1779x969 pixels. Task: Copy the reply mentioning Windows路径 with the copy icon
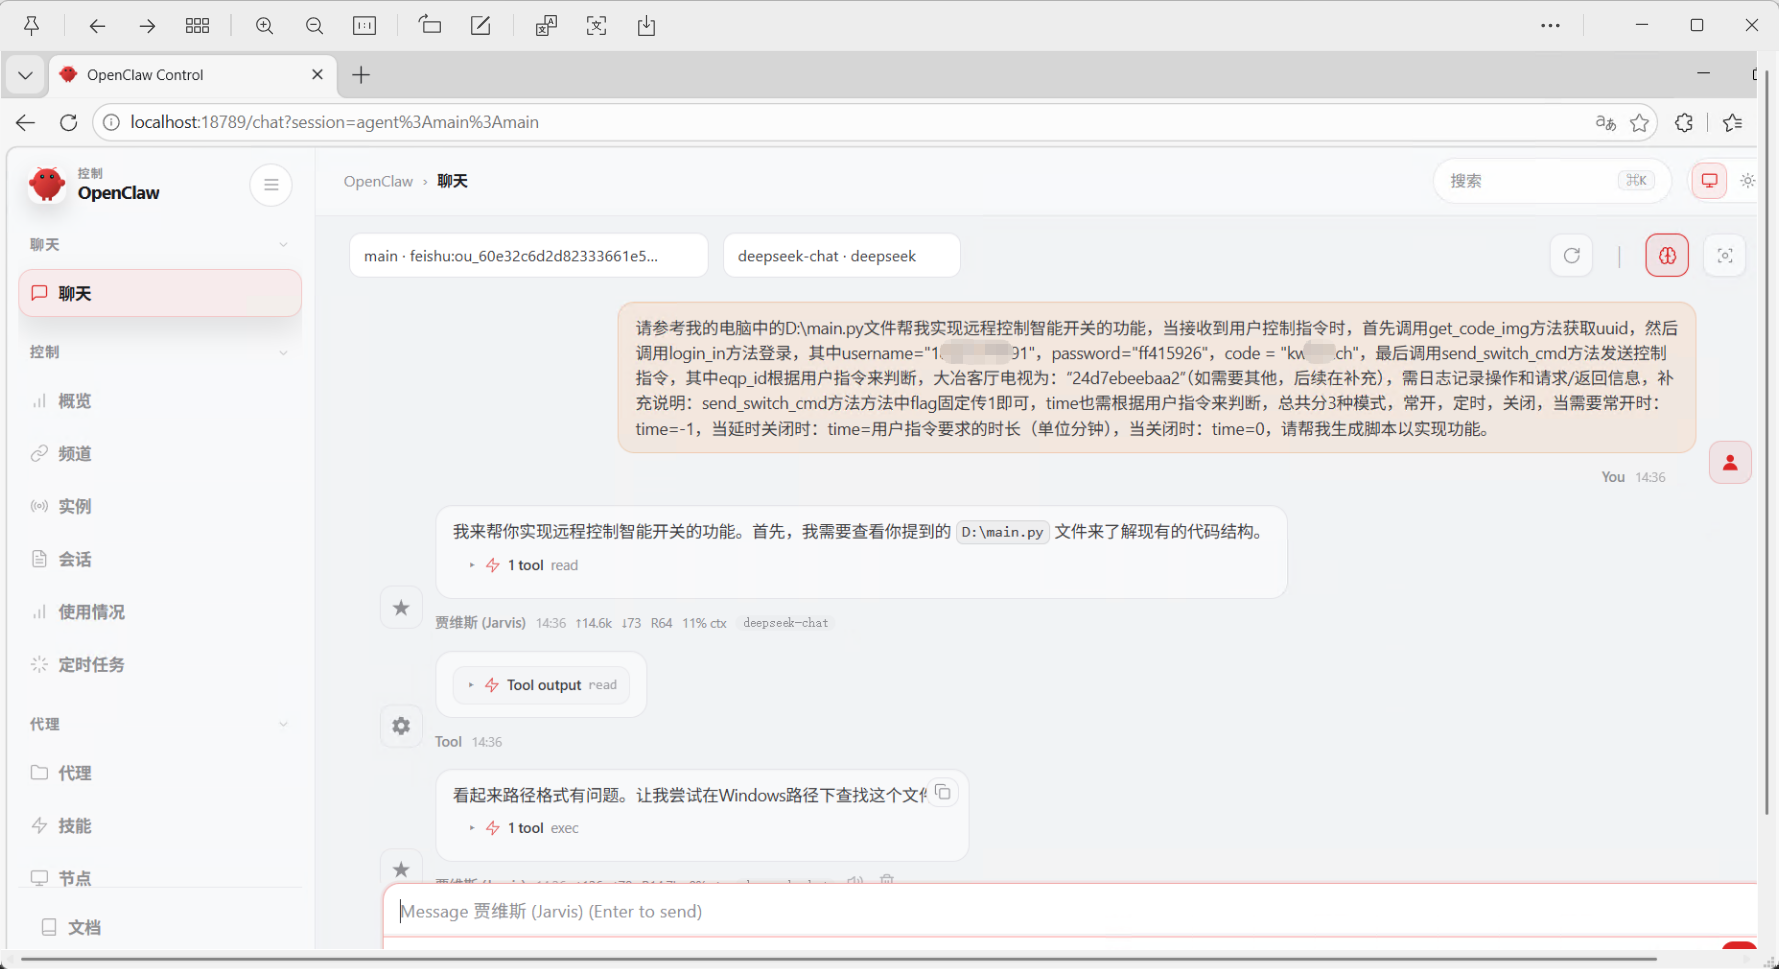coord(943,793)
